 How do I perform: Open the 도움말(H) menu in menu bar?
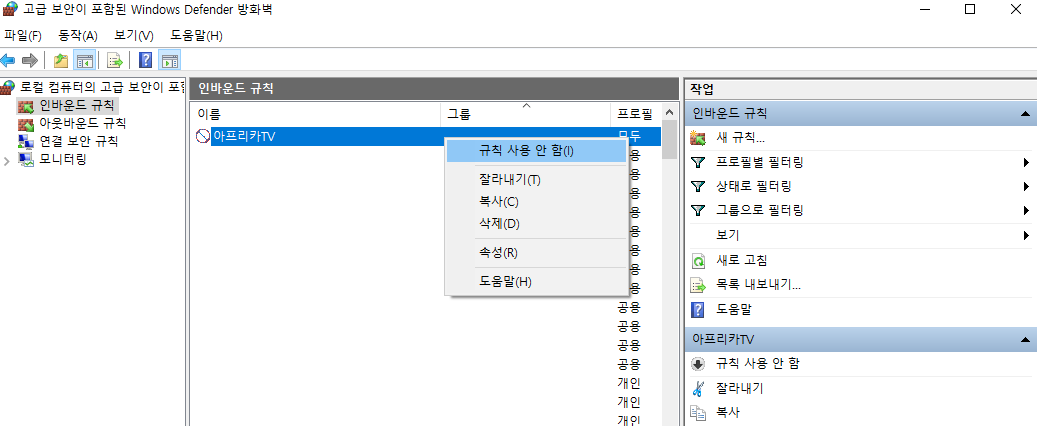(x=196, y=35)
